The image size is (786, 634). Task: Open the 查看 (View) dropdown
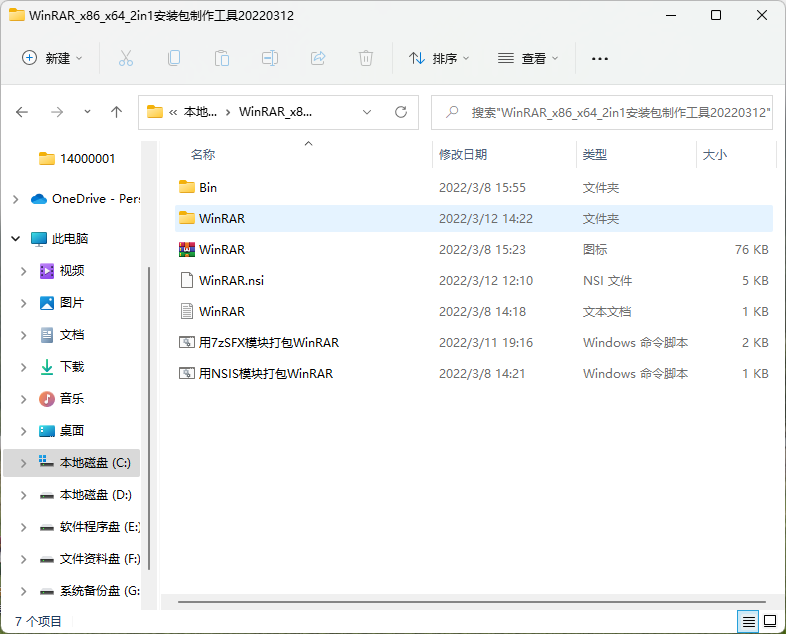pyautogui.click(x=528, y=58)
